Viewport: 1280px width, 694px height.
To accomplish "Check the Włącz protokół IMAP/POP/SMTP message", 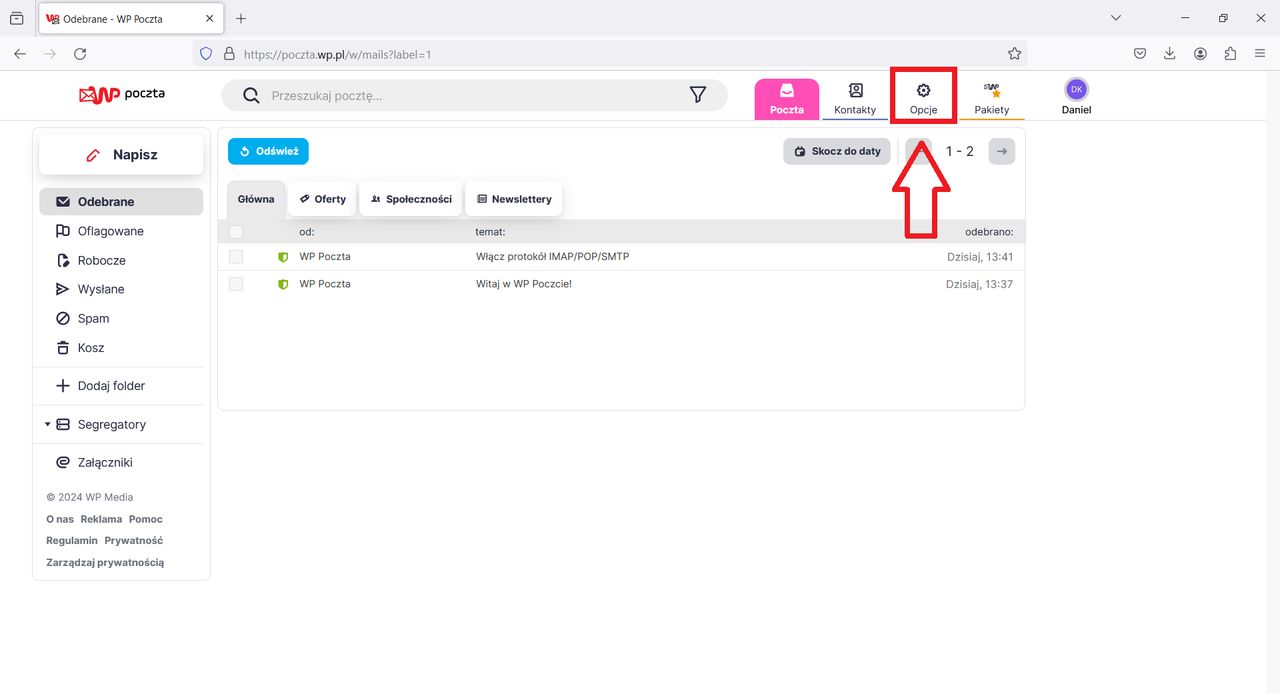I will tap(236, 257).
